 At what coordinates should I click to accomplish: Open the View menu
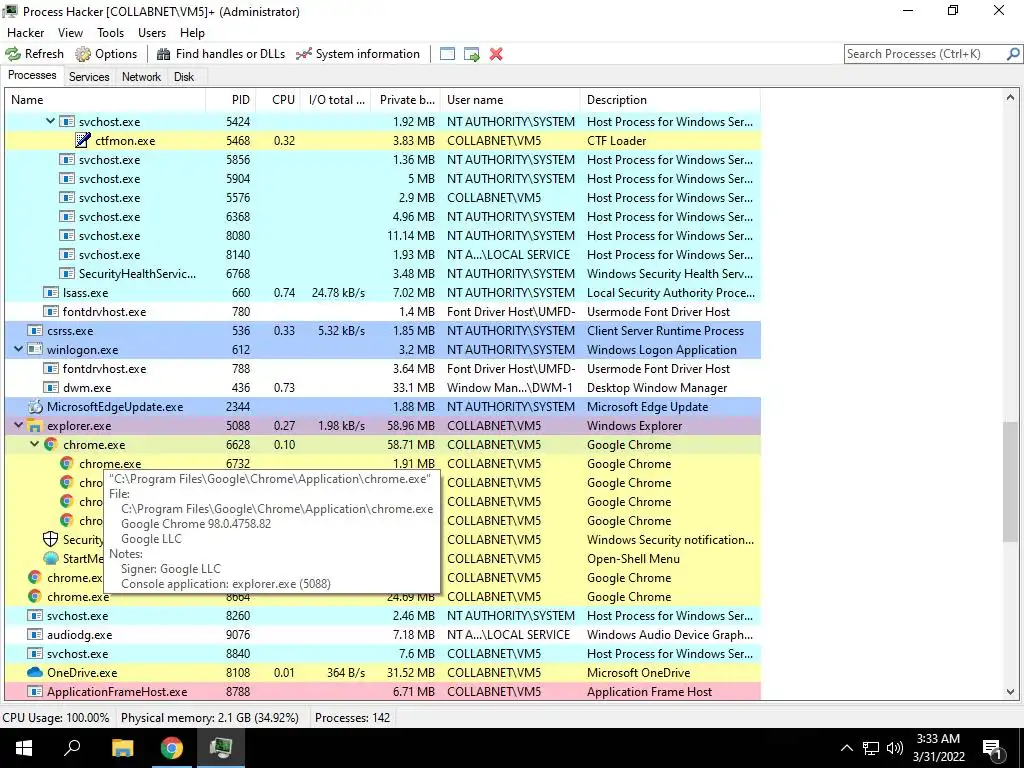(x=71, y=33)
